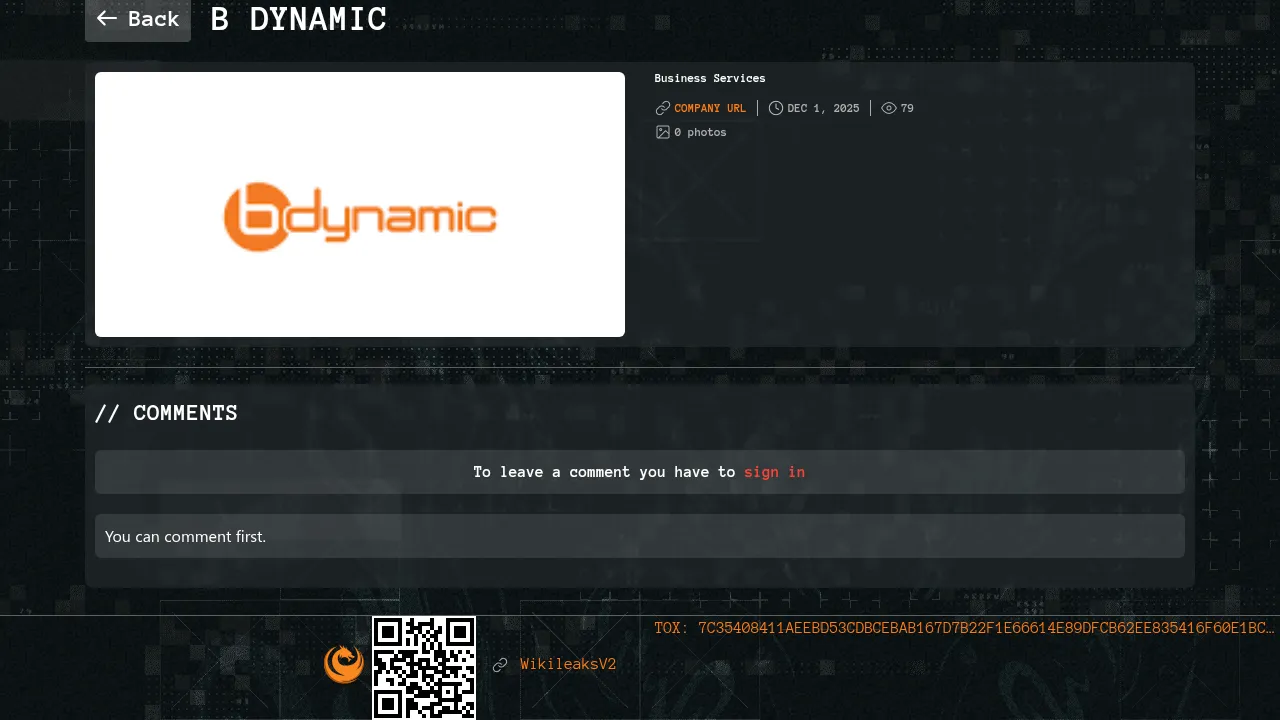Click the Back button
Screen dimensions: 1280x720
(138, 19)
